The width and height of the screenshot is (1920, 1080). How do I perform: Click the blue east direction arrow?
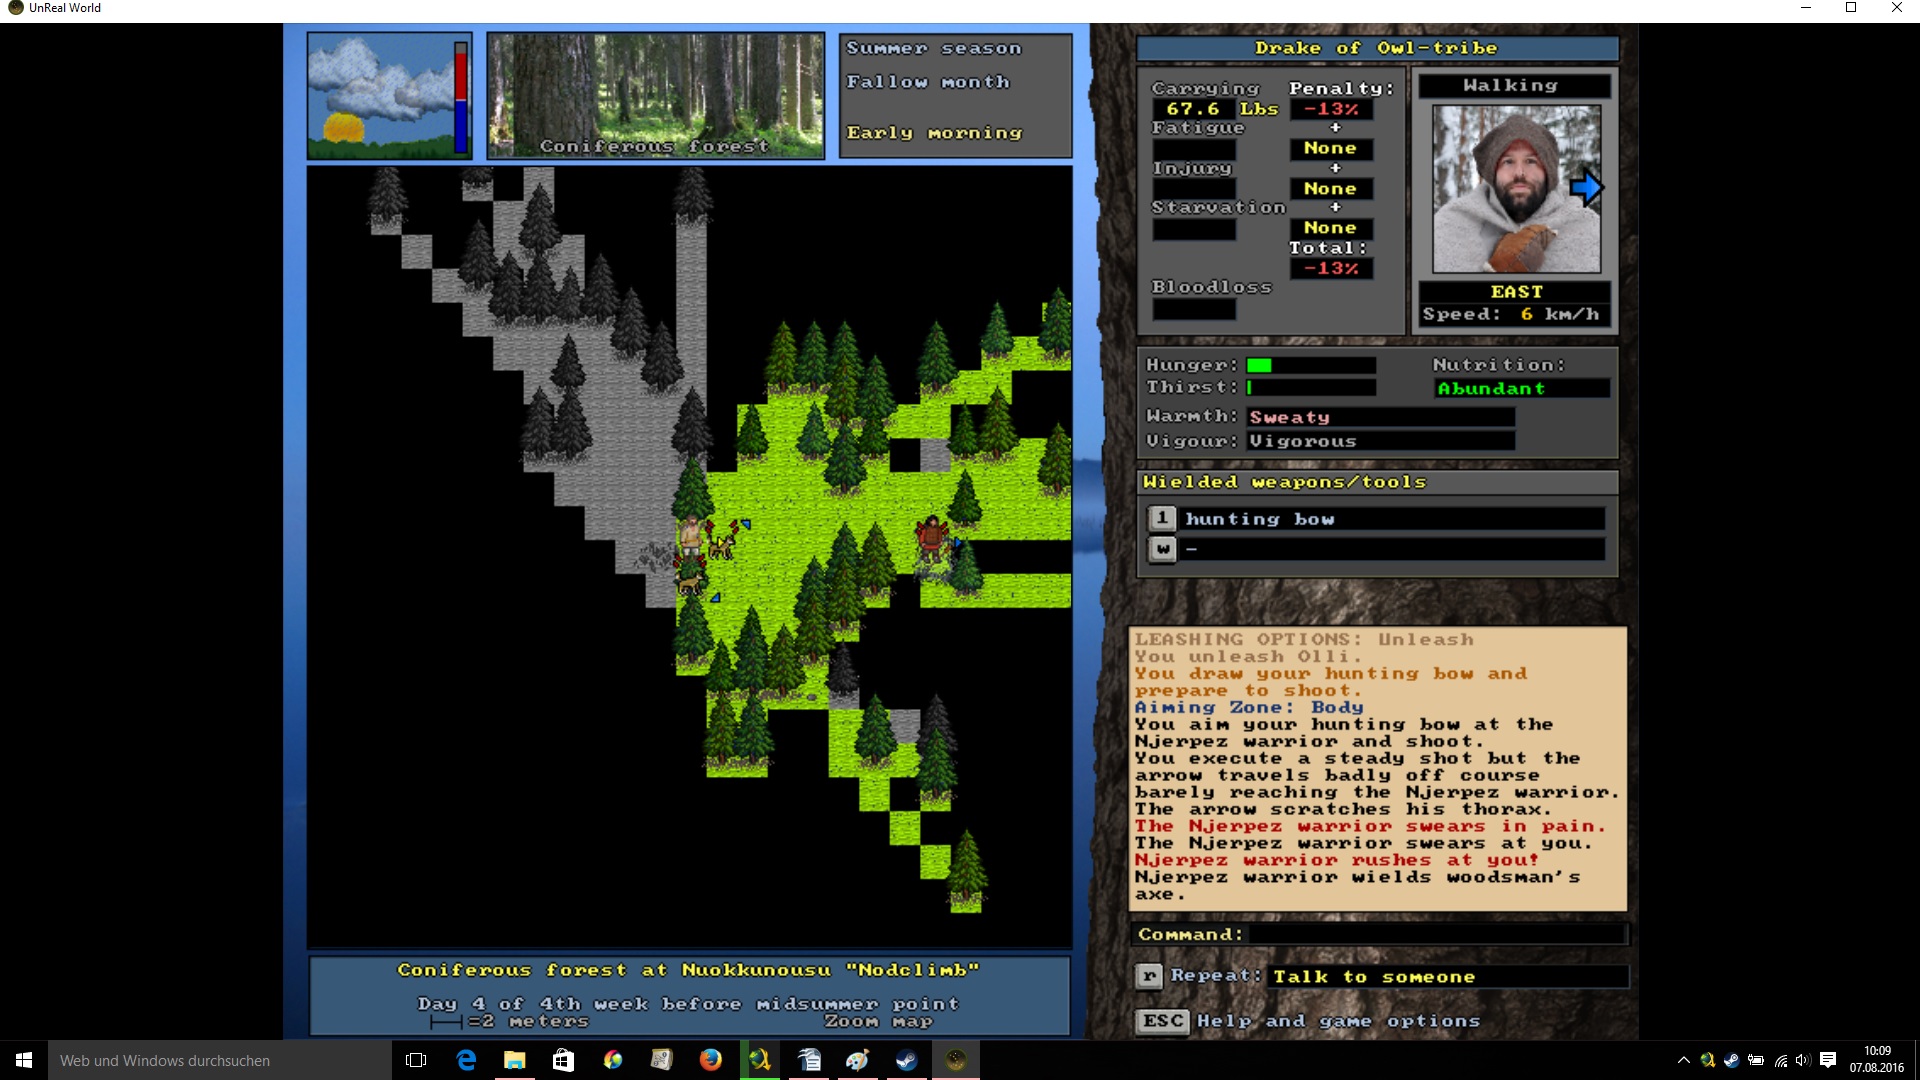[x=1586, y=188]
